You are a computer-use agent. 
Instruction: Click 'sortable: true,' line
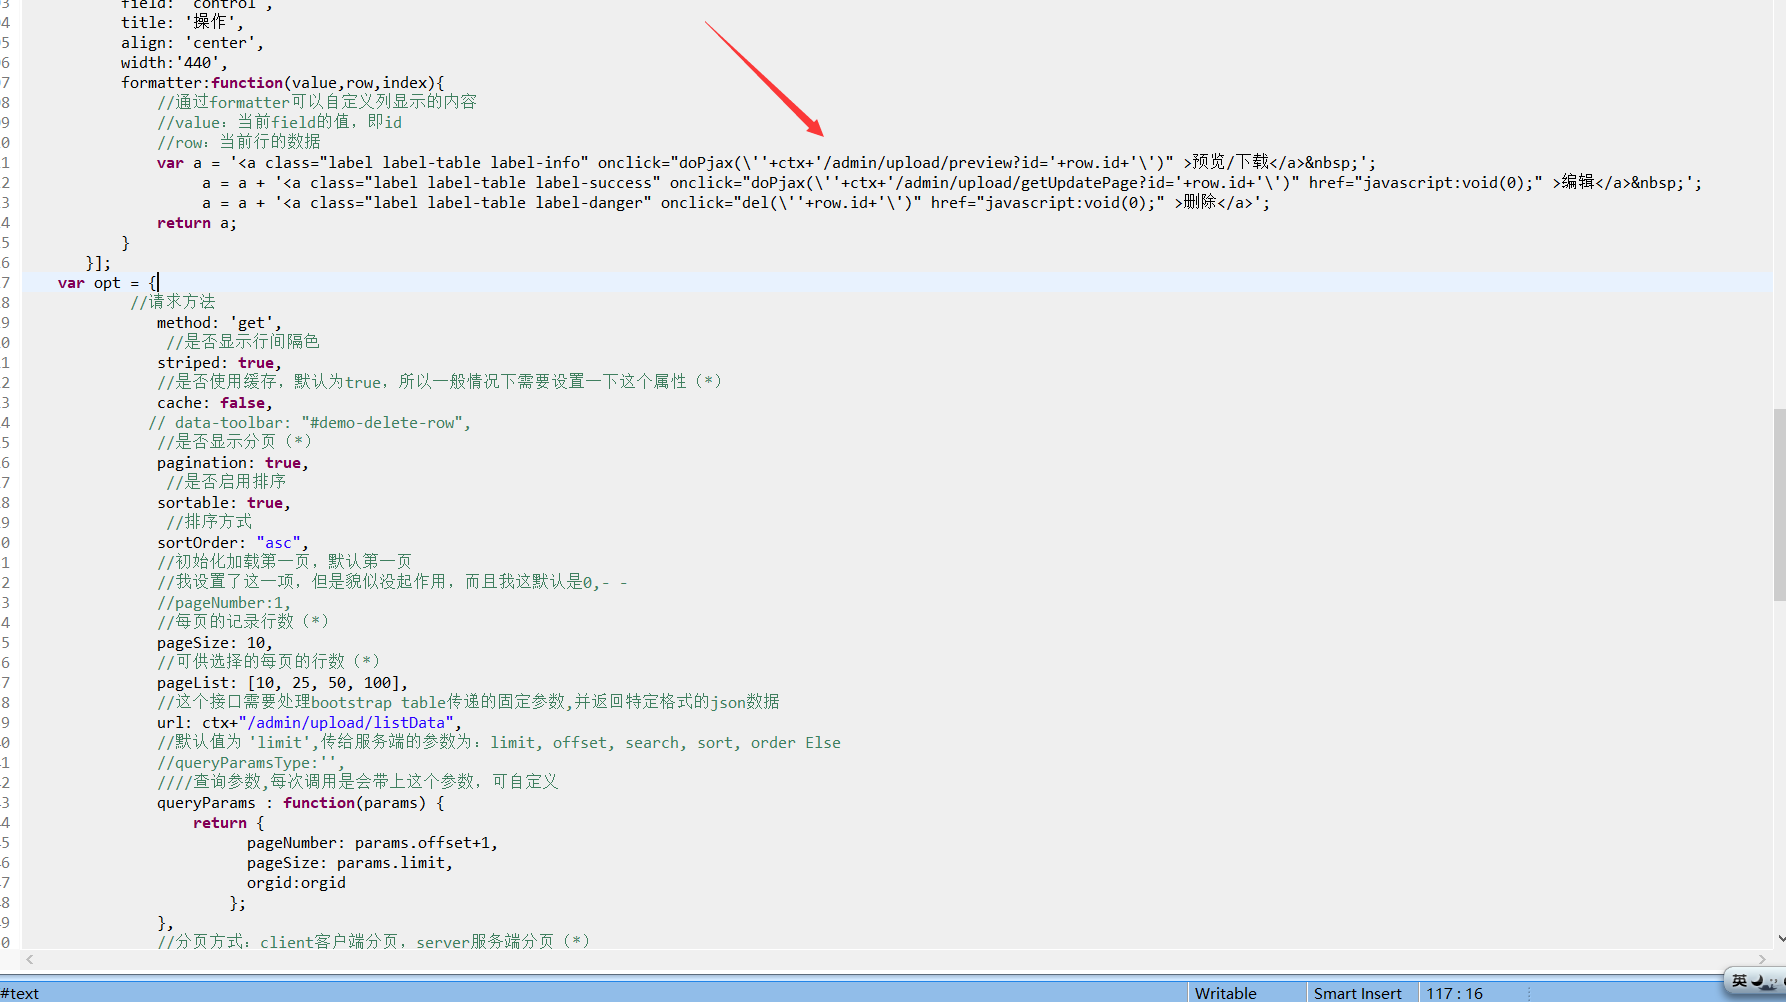(x=223, y=503)
